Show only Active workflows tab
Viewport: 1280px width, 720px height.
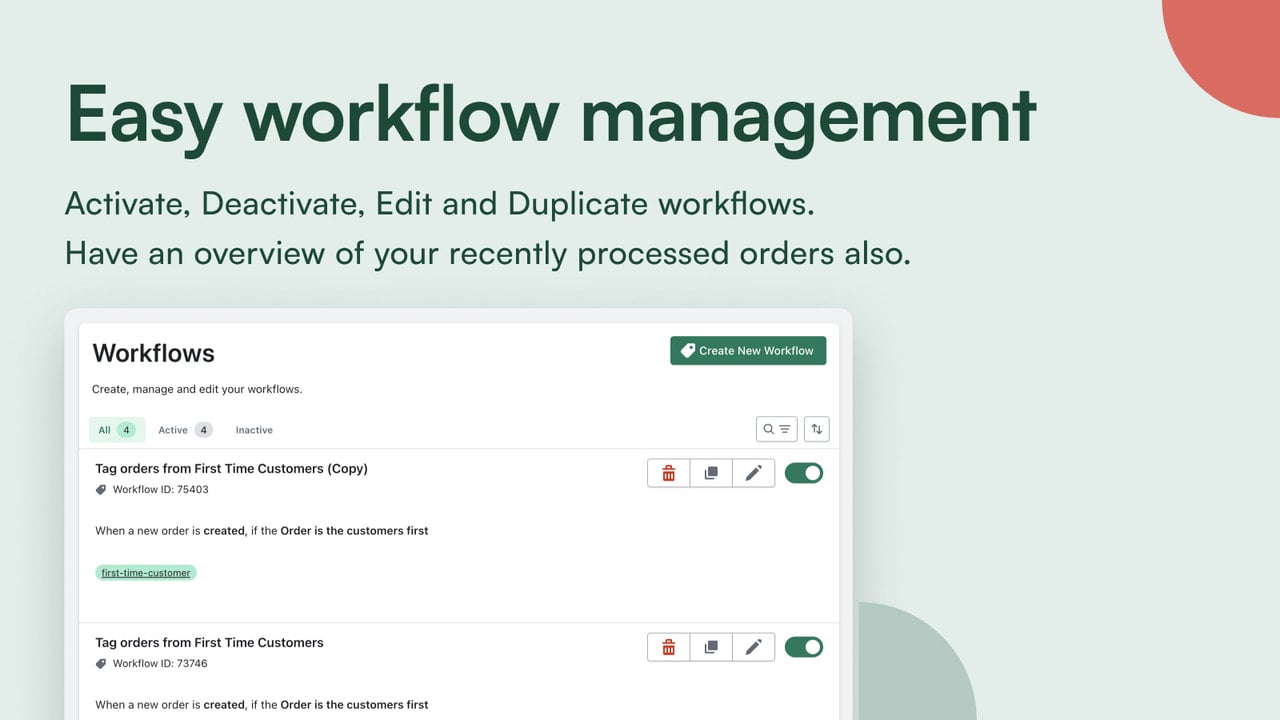(x=185, y=430)
